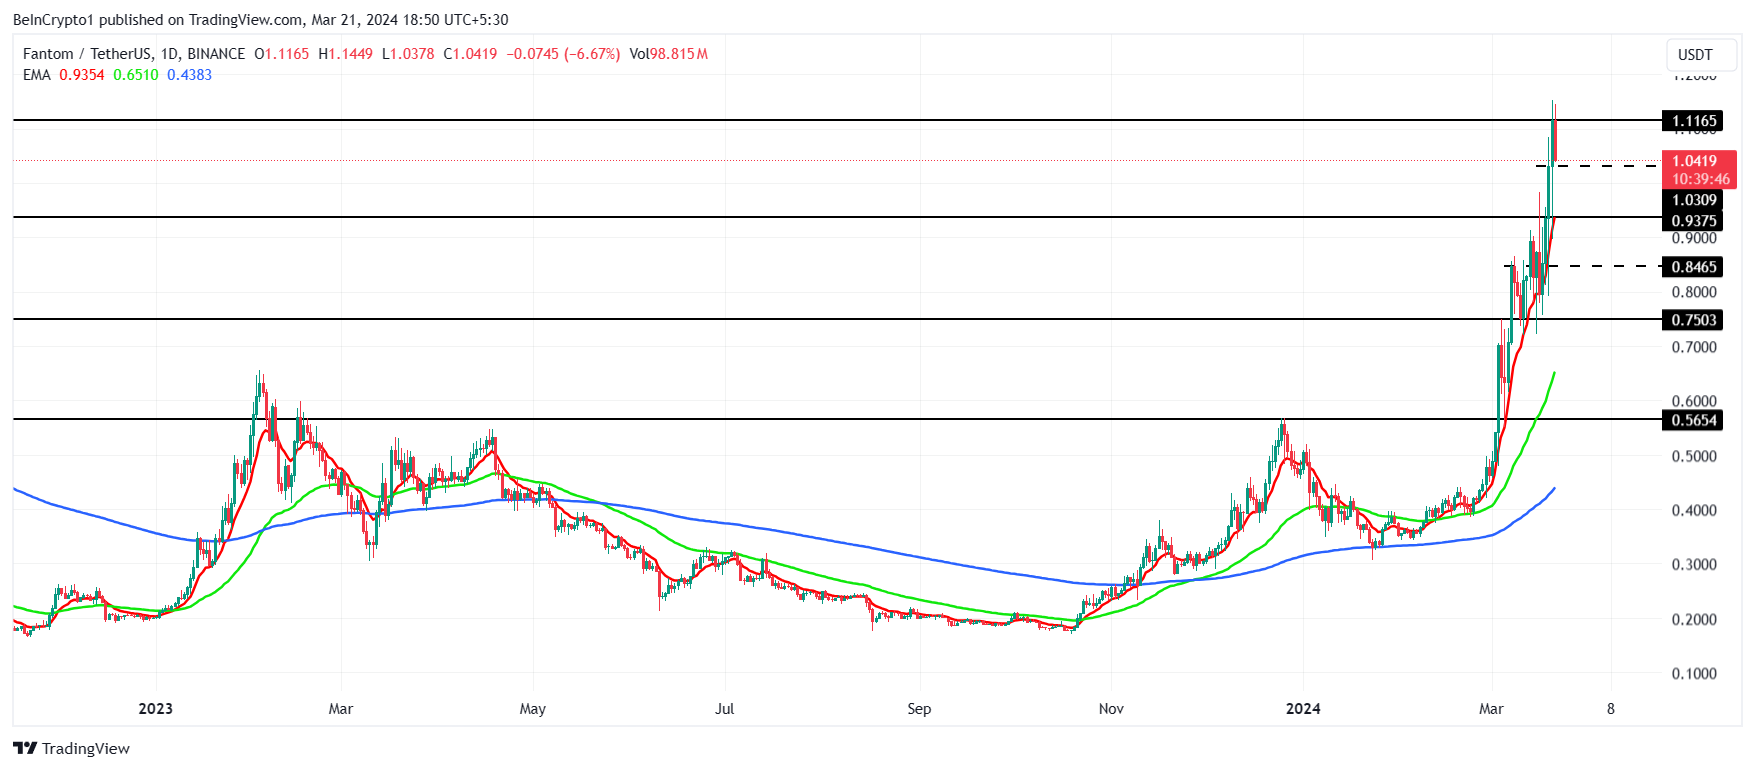The width and height of the screenshot is (1755, 770).
Task: Click the open value O1.1165
Action: pyautogui.click(x=282, y=54)
